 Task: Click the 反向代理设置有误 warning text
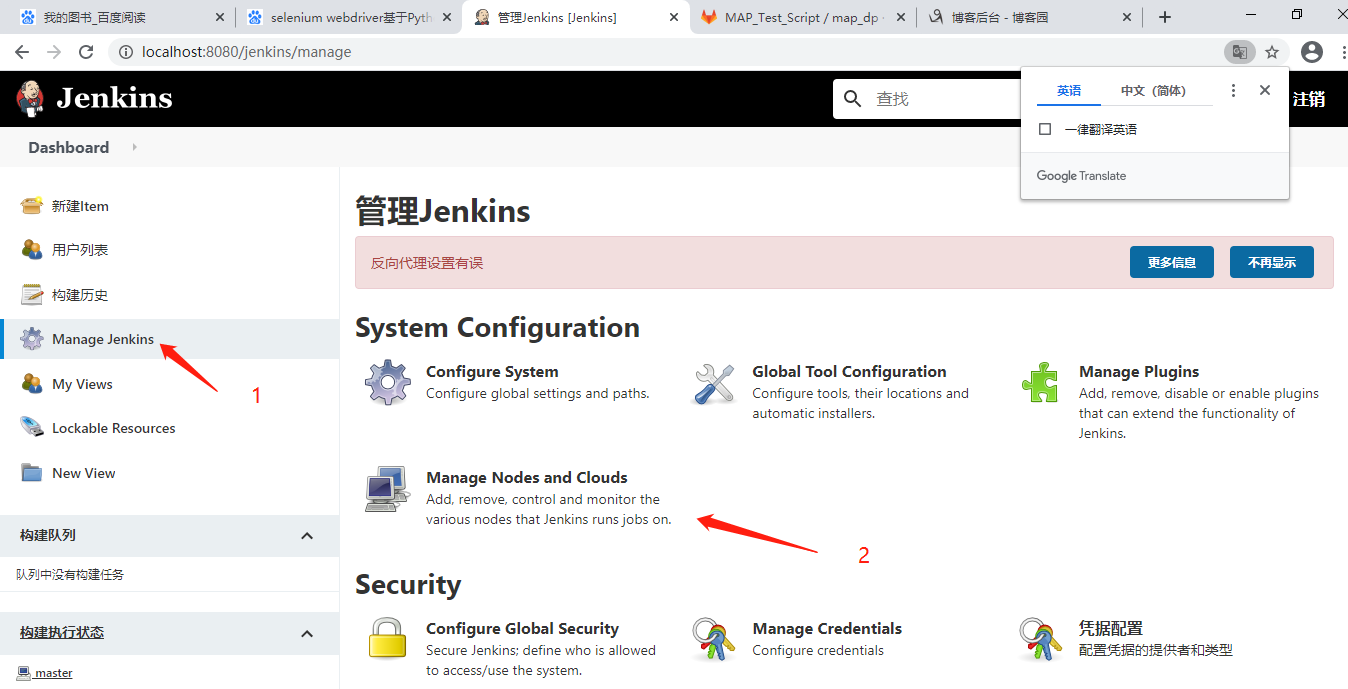pos(427,263)
